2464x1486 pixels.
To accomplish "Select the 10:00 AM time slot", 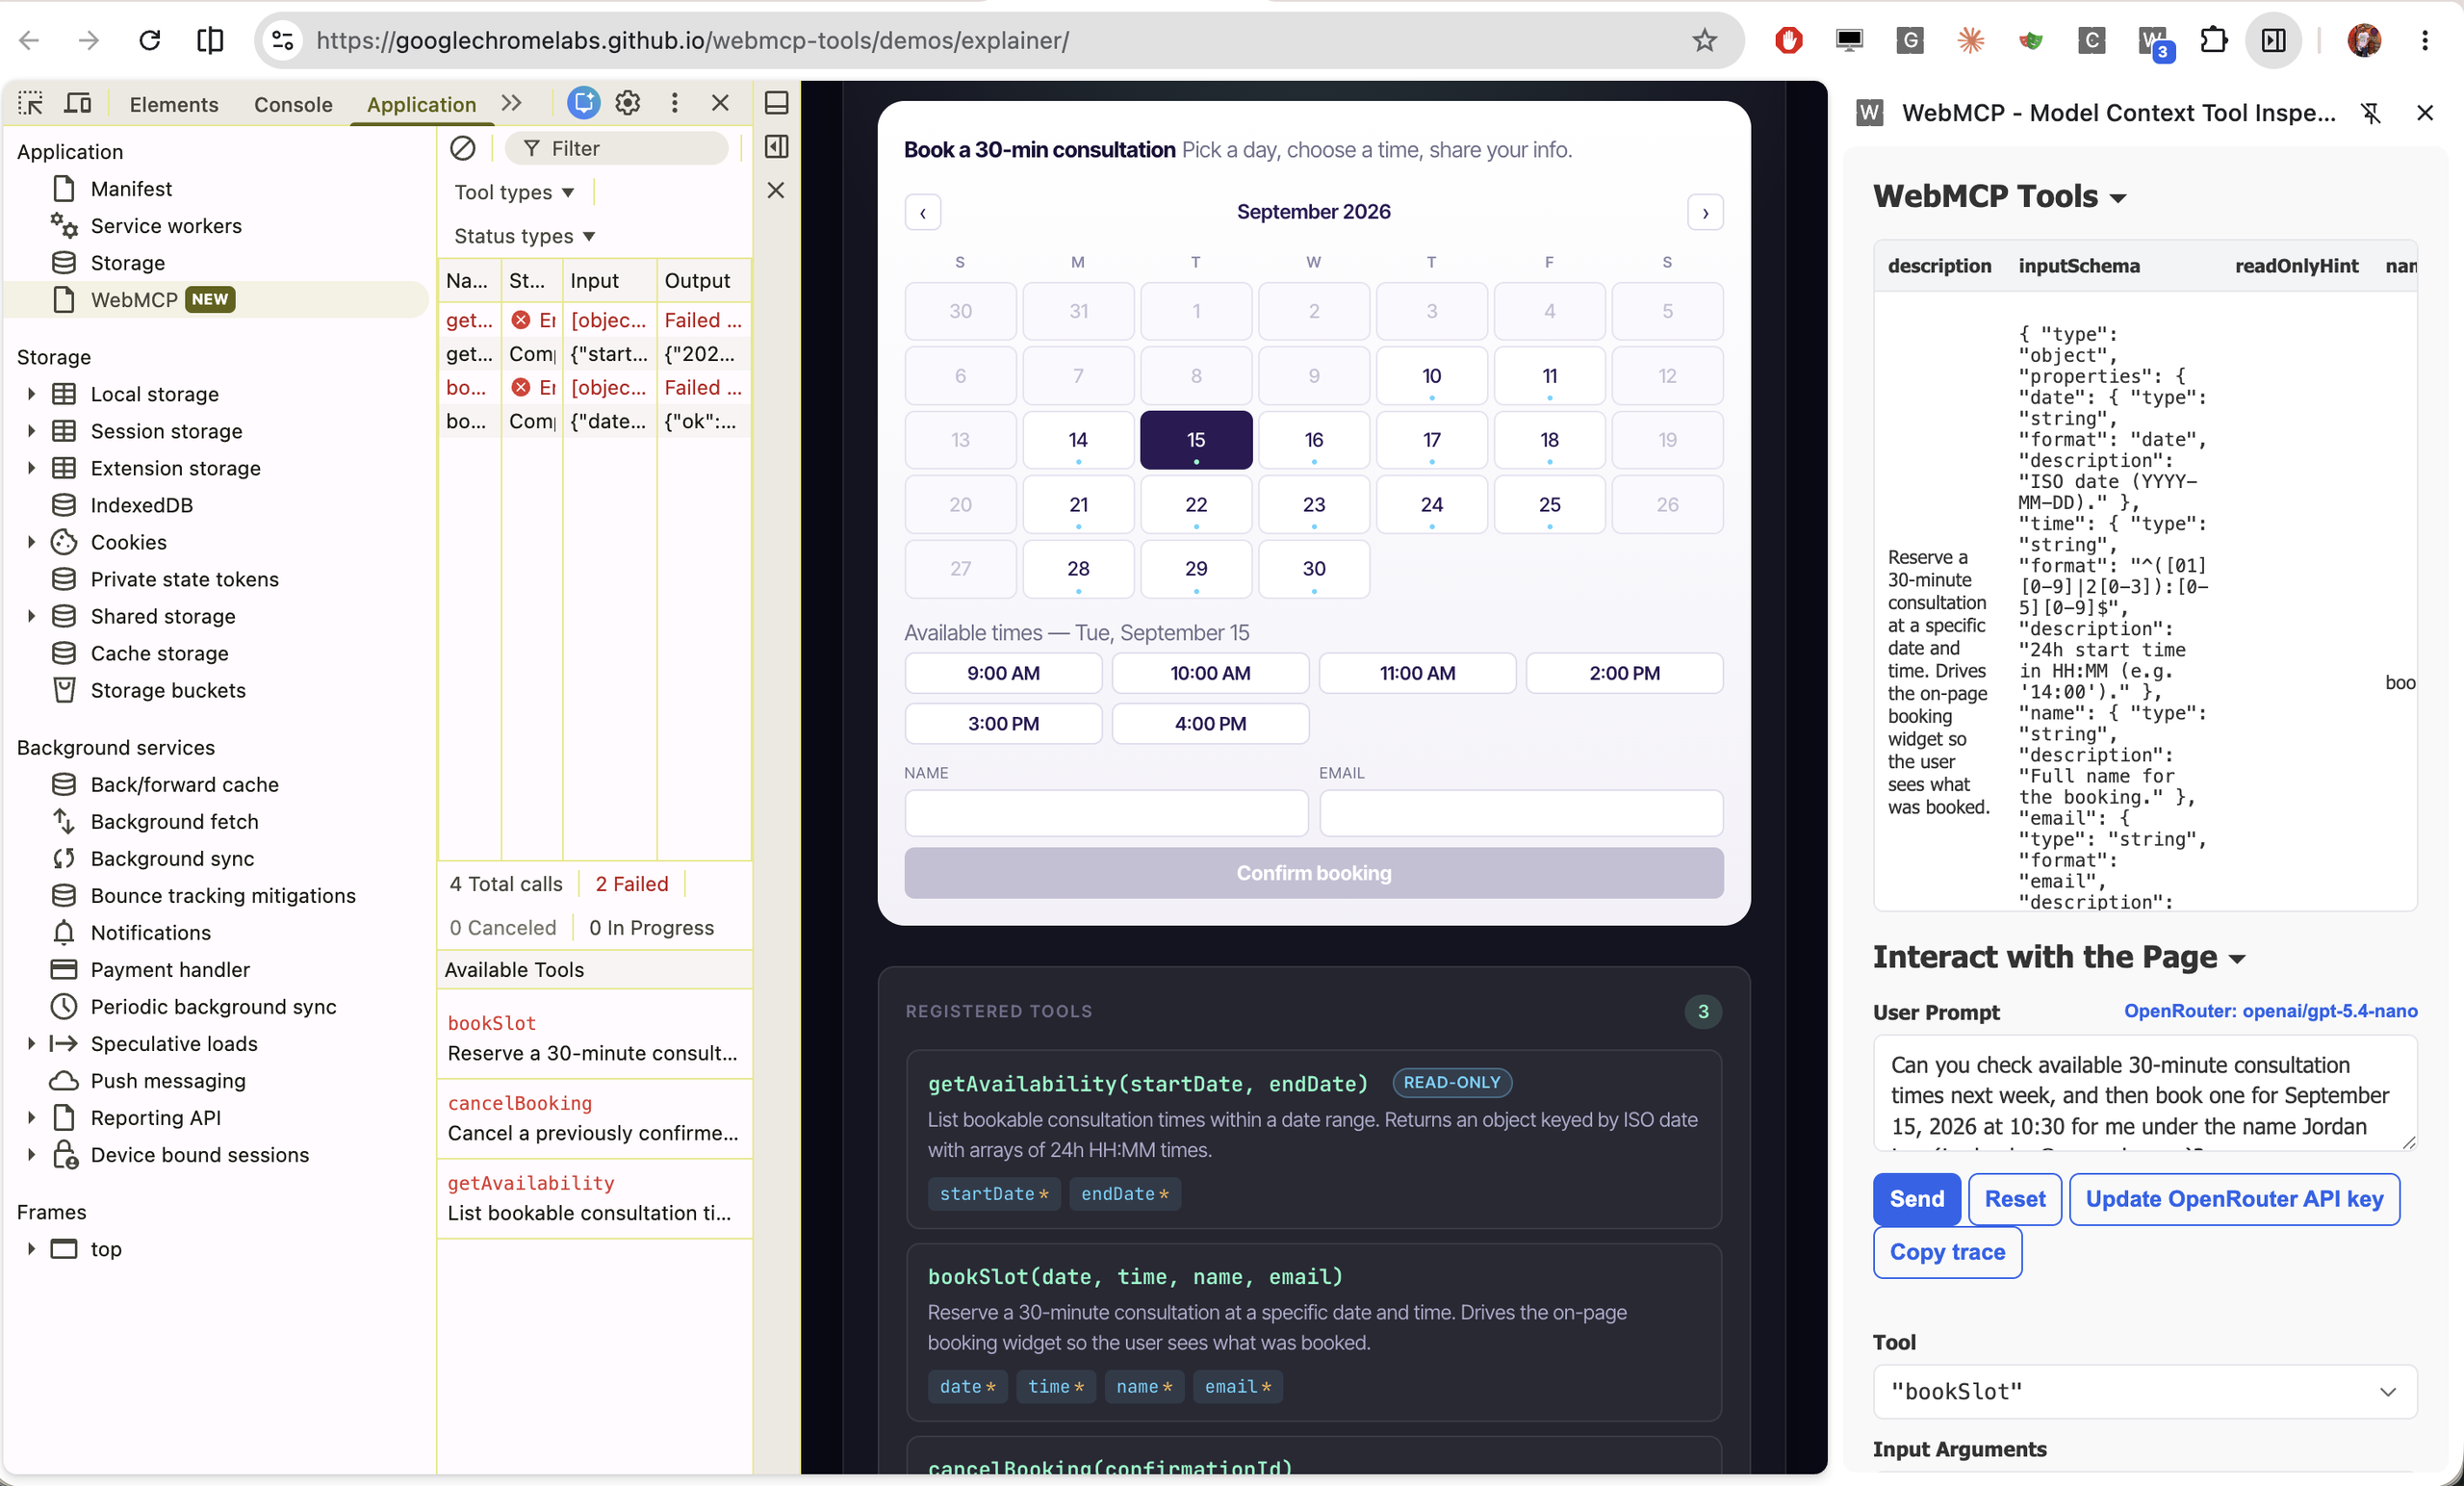I will pyautogui.click(x=1210, y=673).
